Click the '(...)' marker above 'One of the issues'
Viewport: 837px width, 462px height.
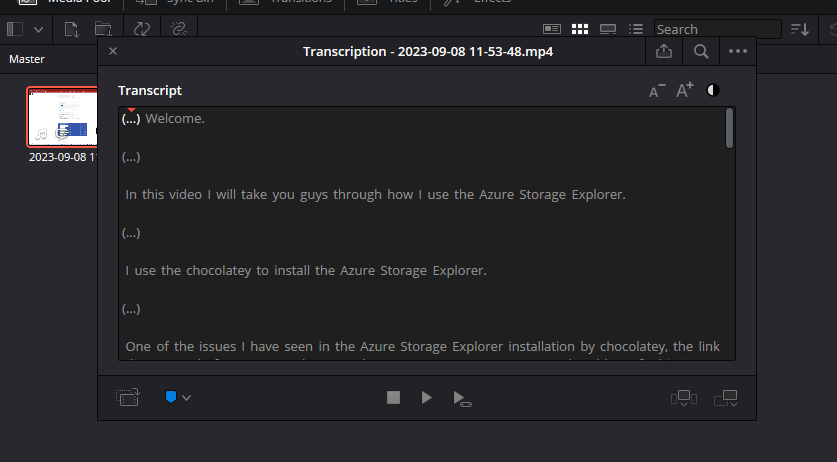point(131,309)
